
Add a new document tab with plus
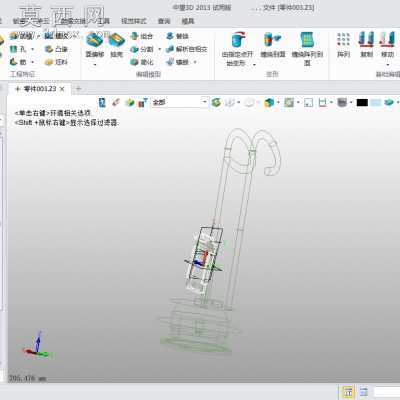tap(78, 89)
